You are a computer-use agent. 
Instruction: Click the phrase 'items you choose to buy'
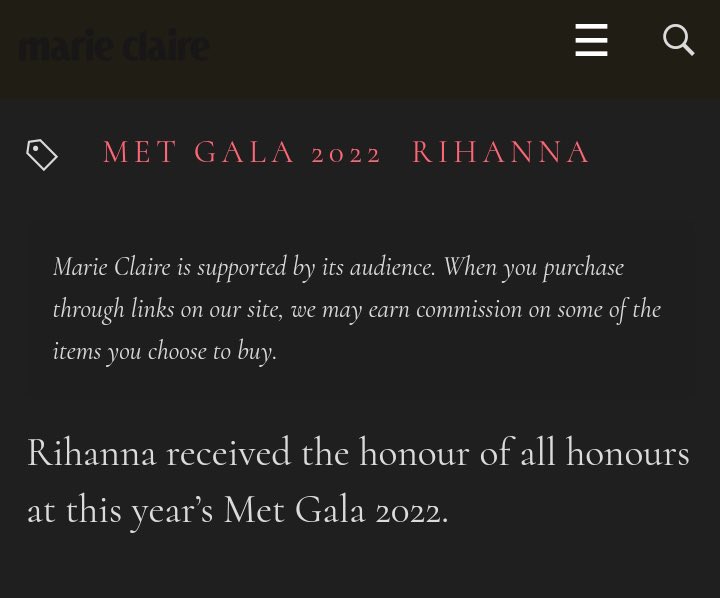(x=164, y=352)
